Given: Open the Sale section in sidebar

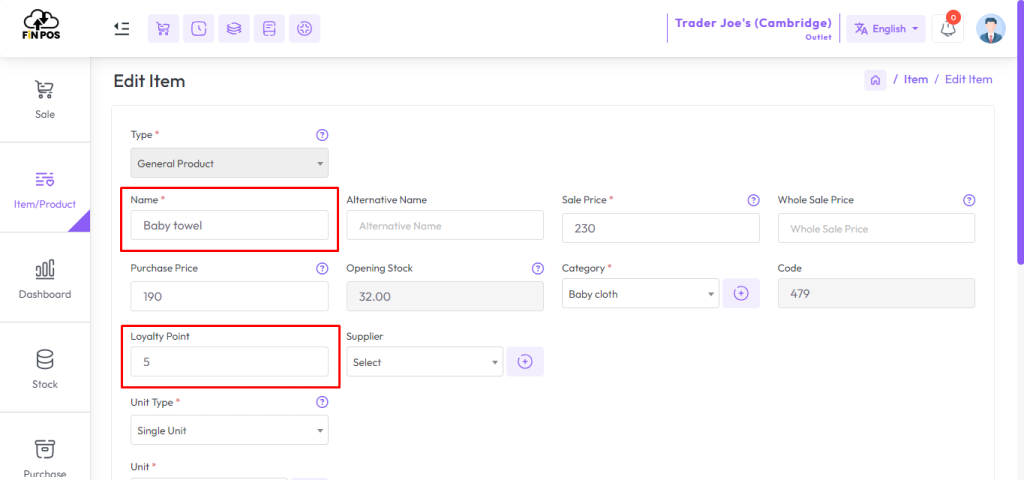Looking at the screenshot, I should [45, 99].
